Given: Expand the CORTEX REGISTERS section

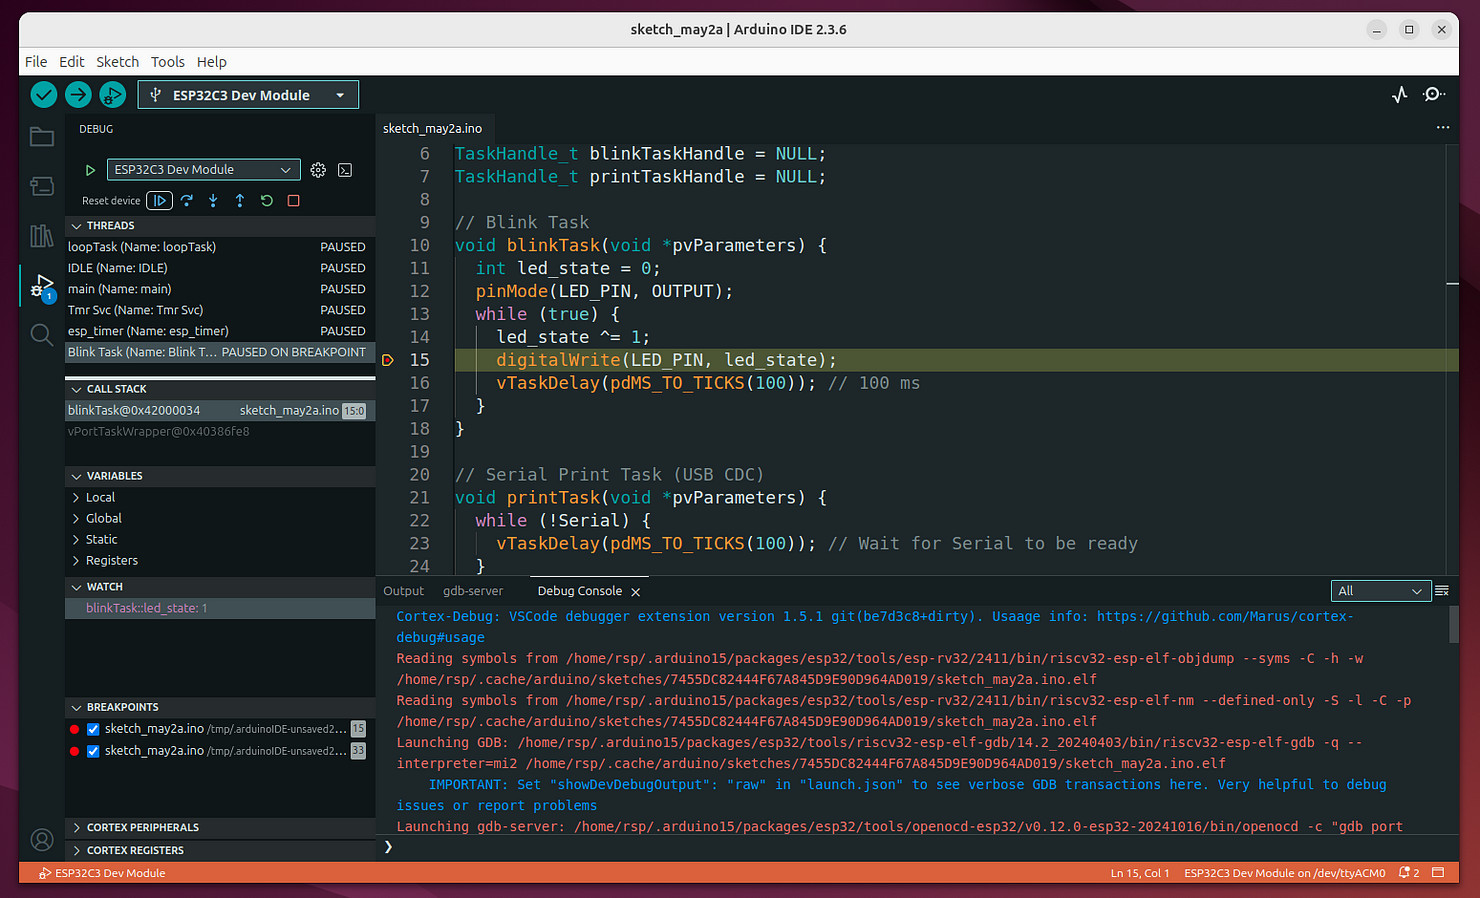Looking at the screenshot, I should coord(220,851).
